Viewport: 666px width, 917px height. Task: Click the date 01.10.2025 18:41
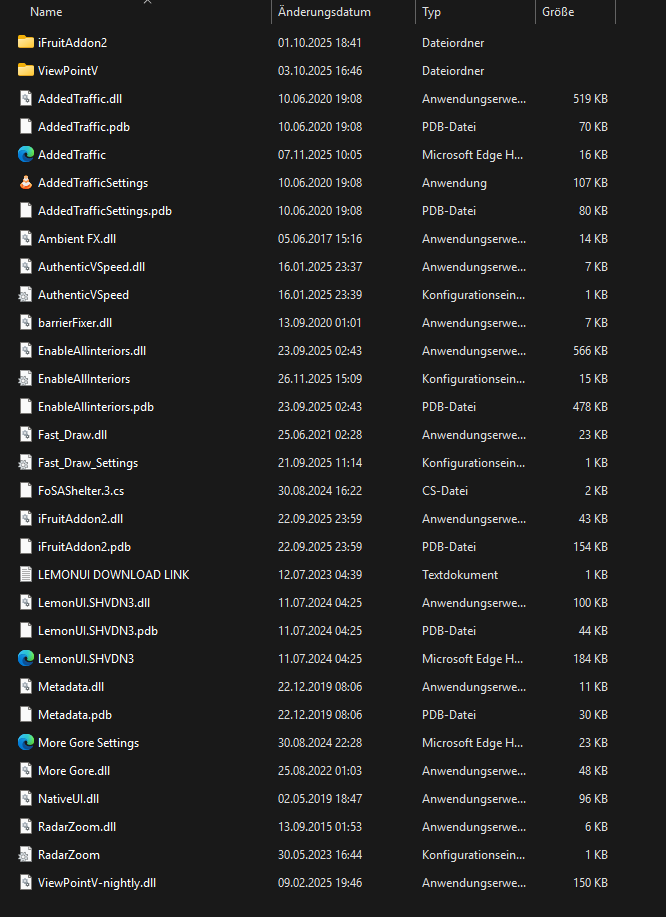320,42
